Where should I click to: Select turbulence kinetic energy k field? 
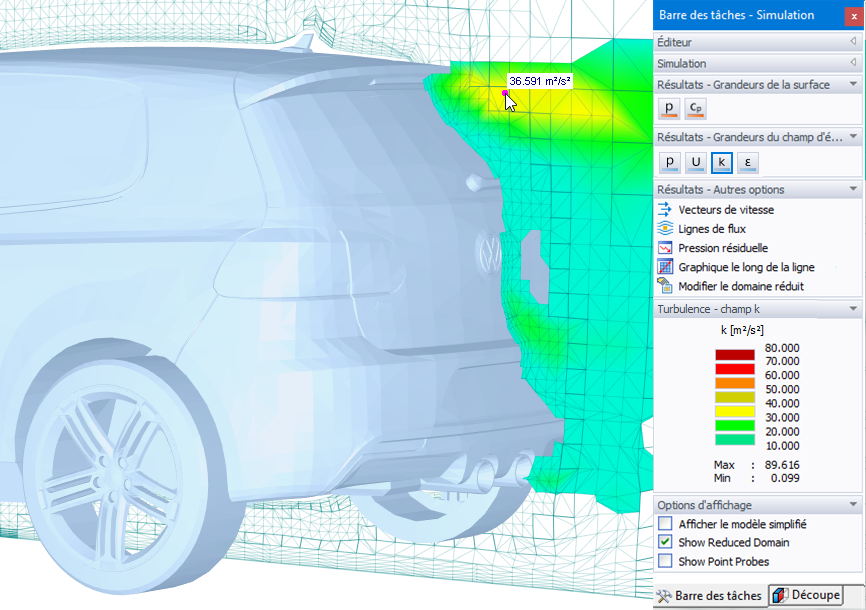(x=722, y=162)
